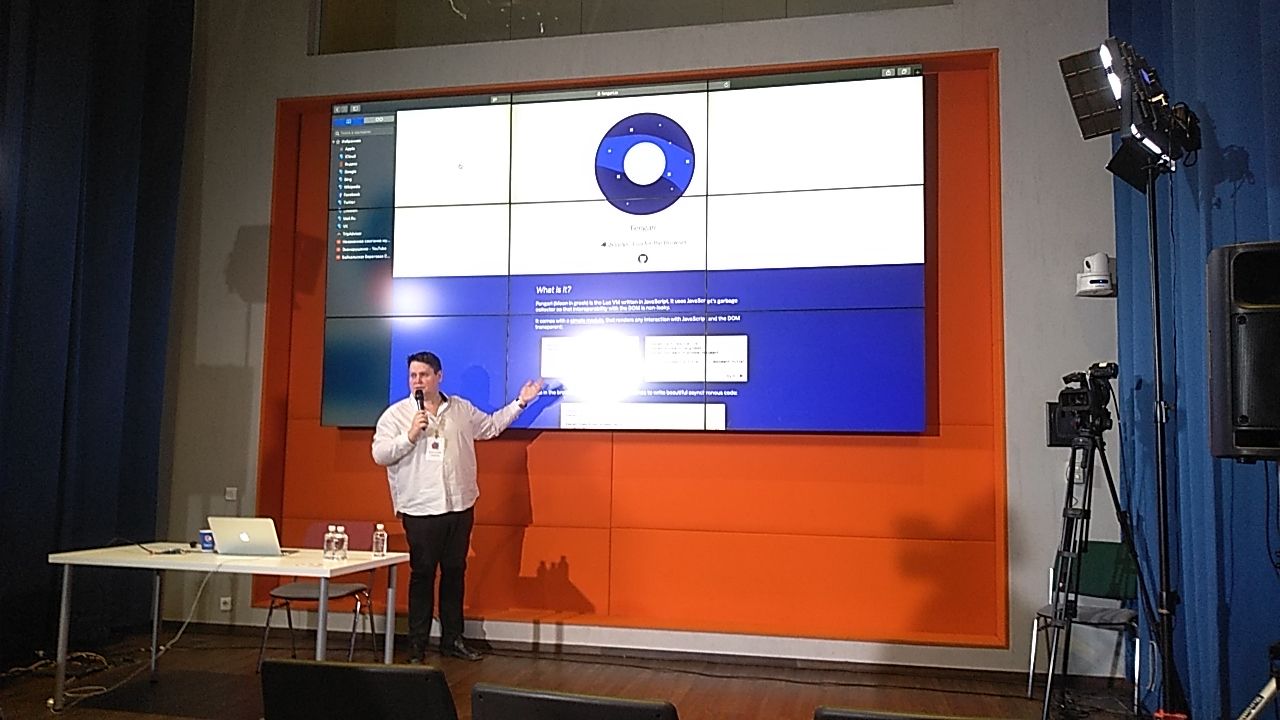The height and width of the screenshot is (720, 1280).
Task: Click the sidebar bookmarks search field
Action: pos(364,133)
